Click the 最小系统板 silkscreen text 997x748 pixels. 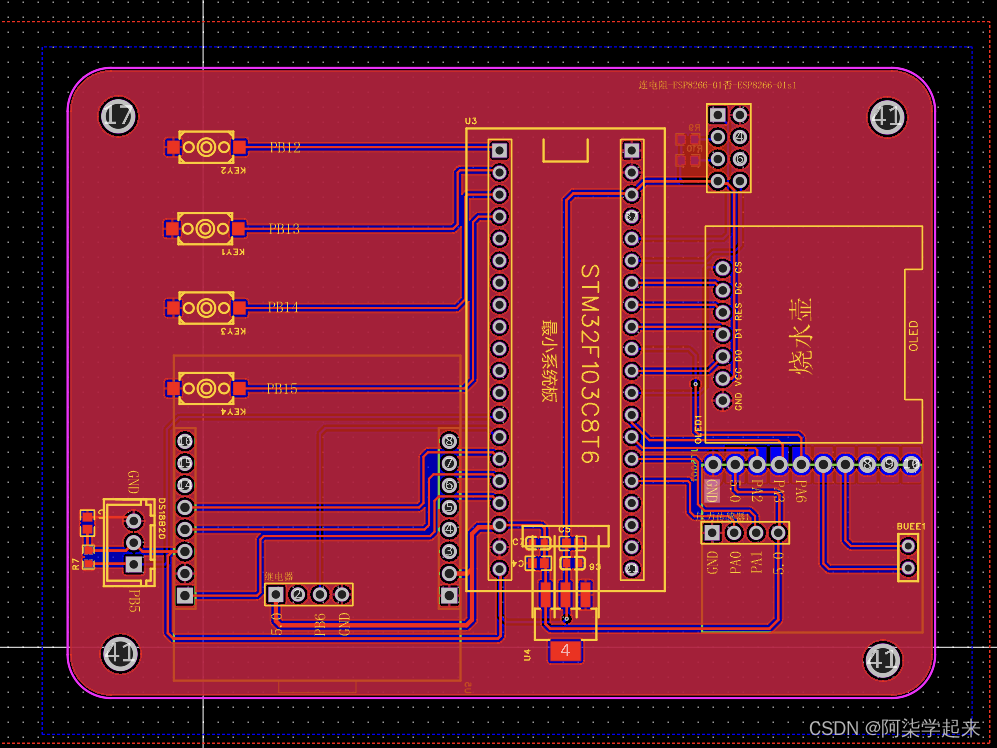point(549,361)
